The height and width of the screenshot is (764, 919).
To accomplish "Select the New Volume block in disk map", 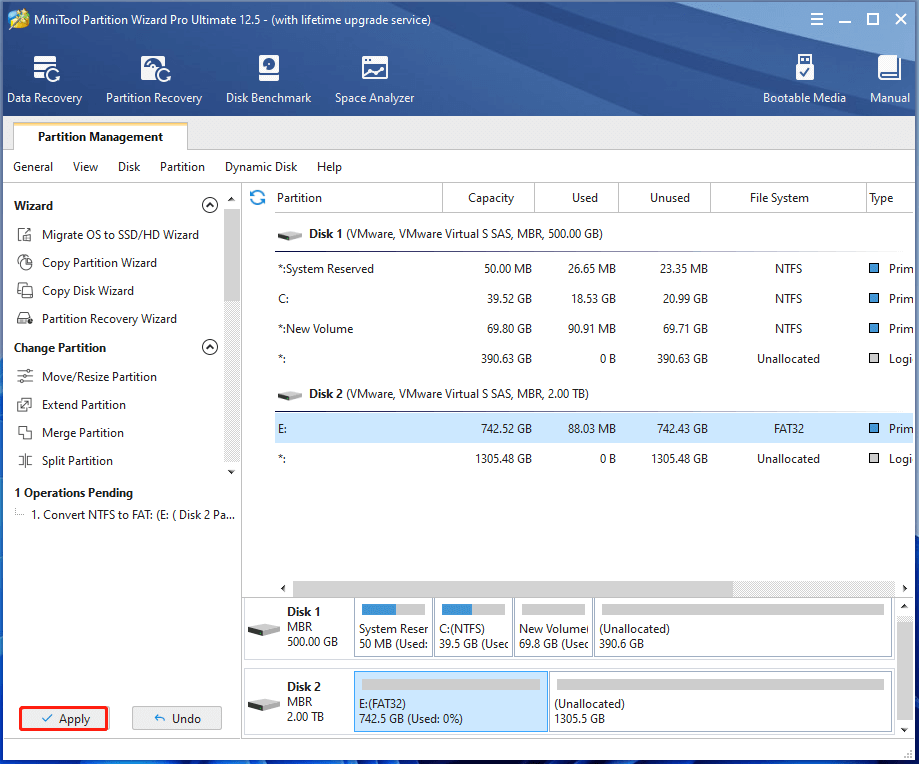I will (x=553, y=627).
